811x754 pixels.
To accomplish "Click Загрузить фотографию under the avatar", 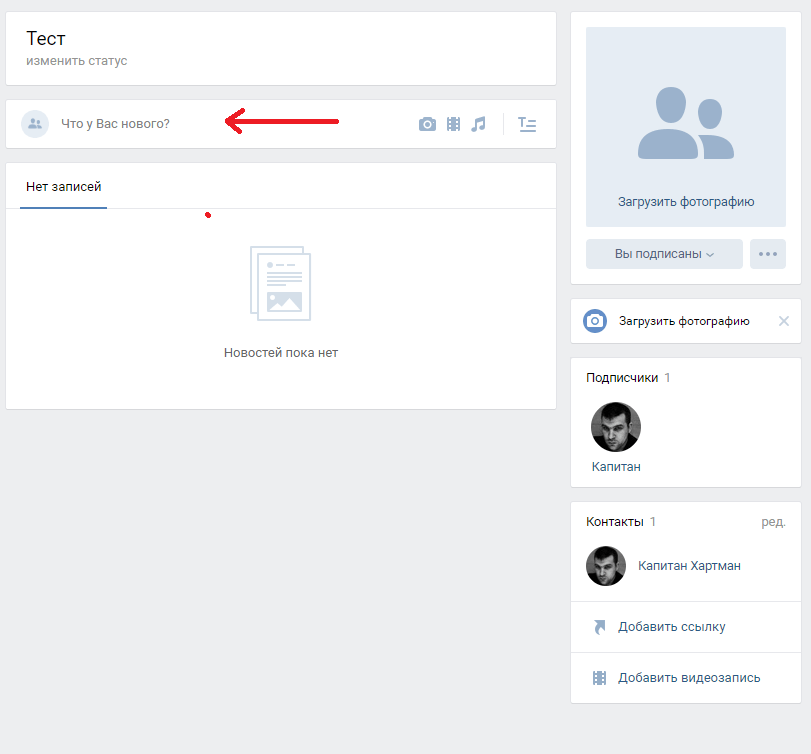I will (x=686, y=202).
